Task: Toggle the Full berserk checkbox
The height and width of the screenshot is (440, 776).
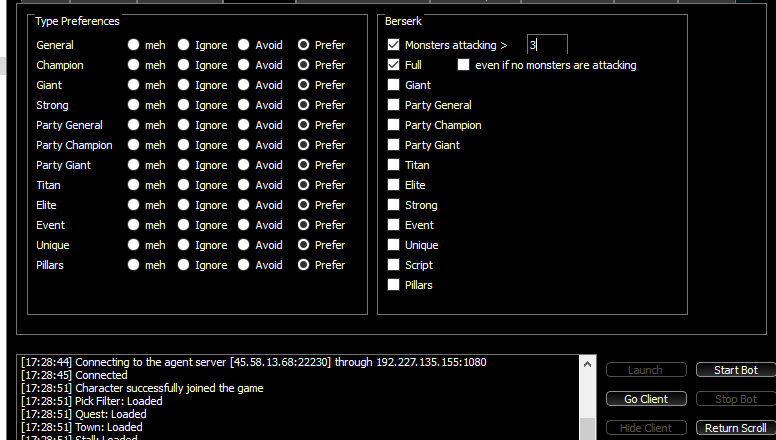Action: click(x=394, y=65)
